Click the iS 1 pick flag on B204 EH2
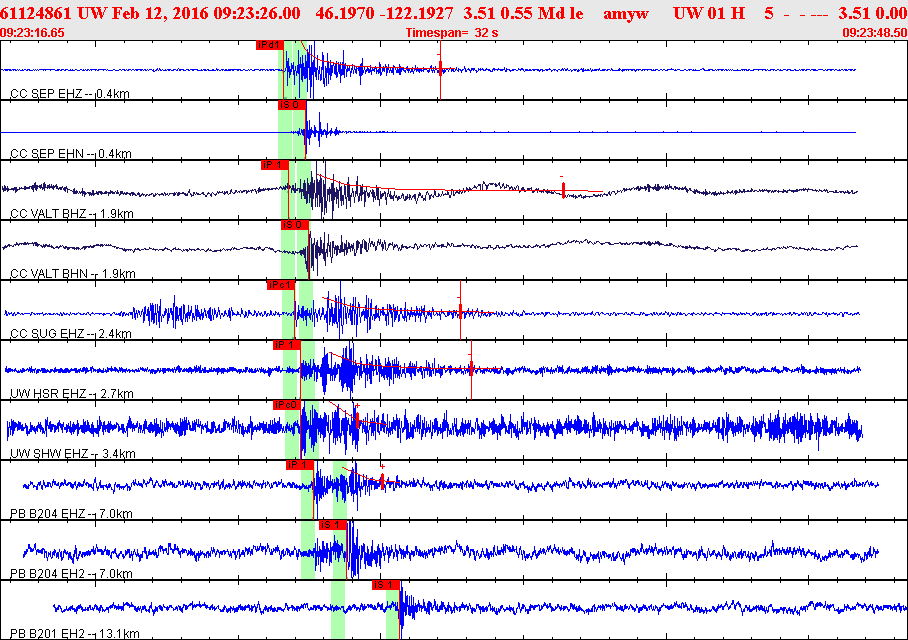The width and height of the screenshot is (908, 640). 333,525
